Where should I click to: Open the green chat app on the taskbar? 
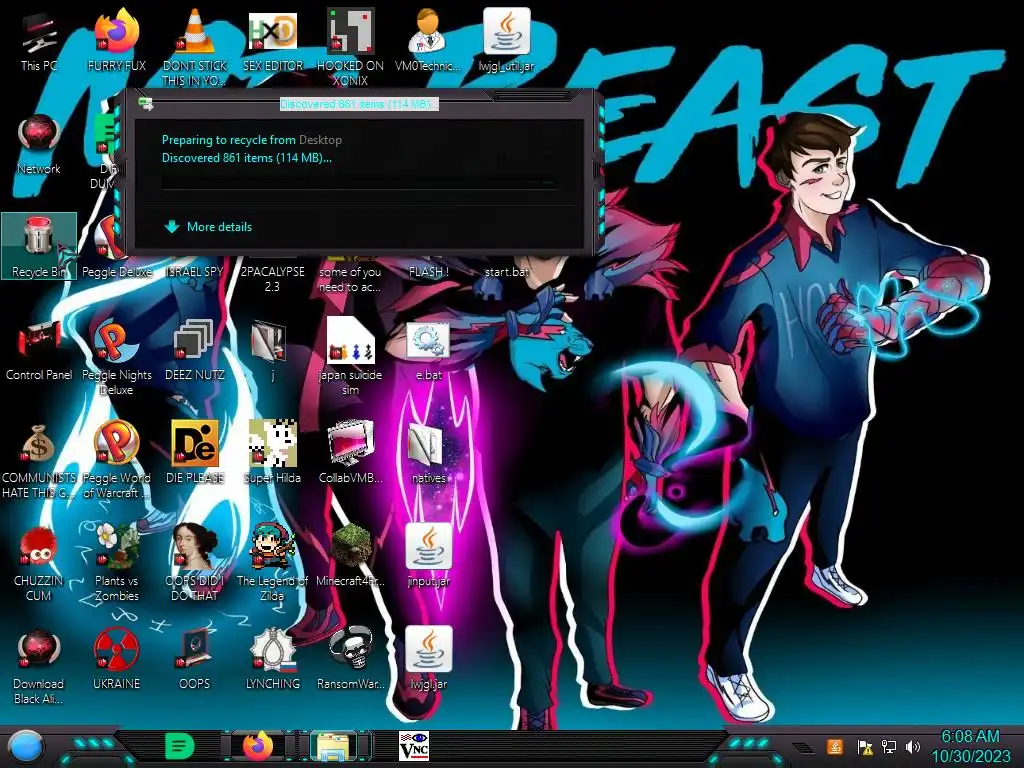(180, 746)
